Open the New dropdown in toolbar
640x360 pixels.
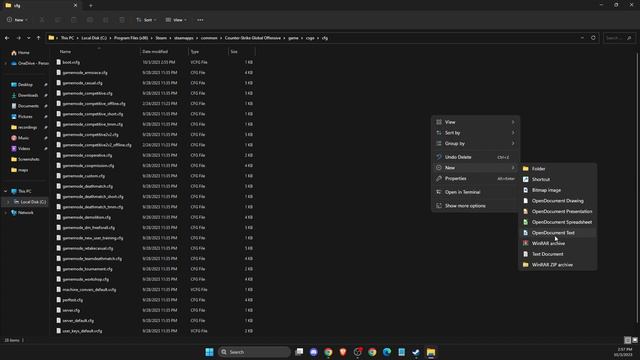[17, 20]
